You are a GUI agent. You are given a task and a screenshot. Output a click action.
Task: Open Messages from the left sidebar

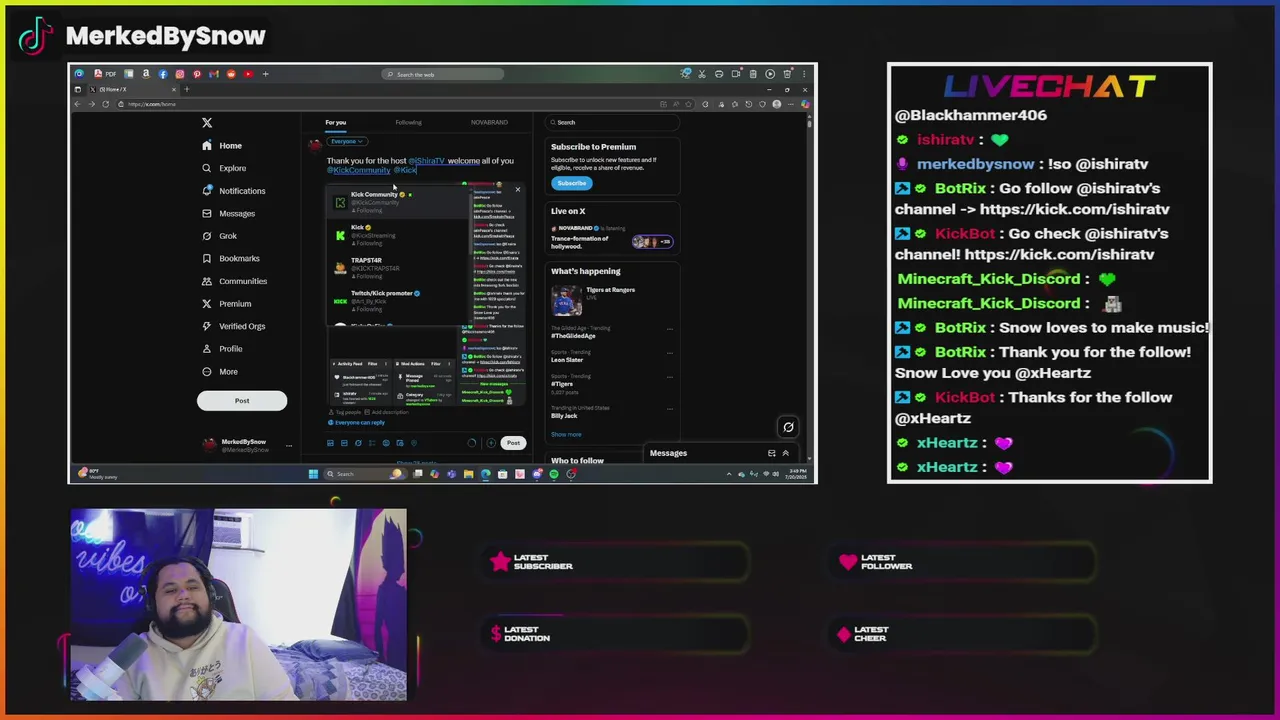pyautogui.click(x=228, y=213)
